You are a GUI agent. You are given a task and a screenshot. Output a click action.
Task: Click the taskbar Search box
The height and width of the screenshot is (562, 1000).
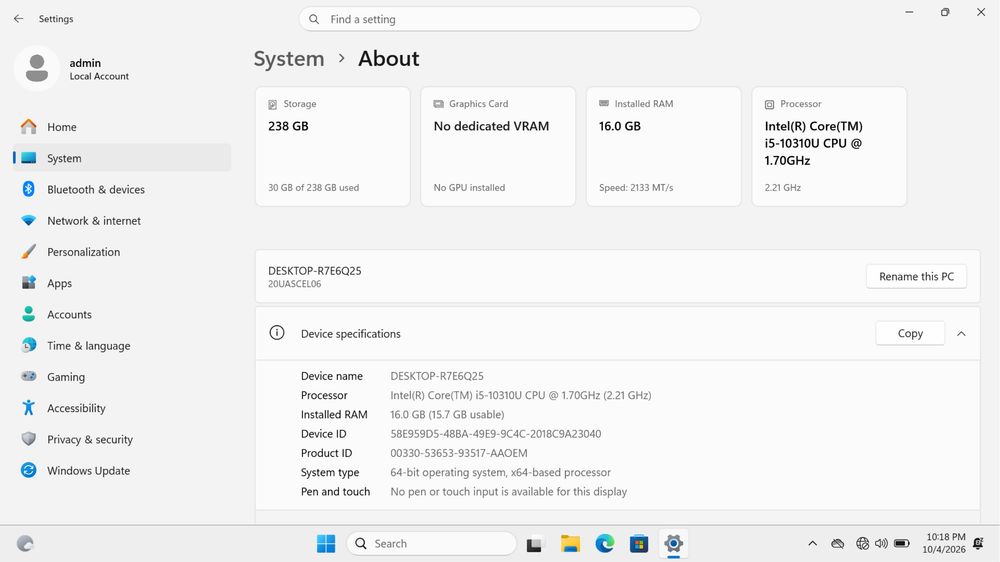point(431,544)
